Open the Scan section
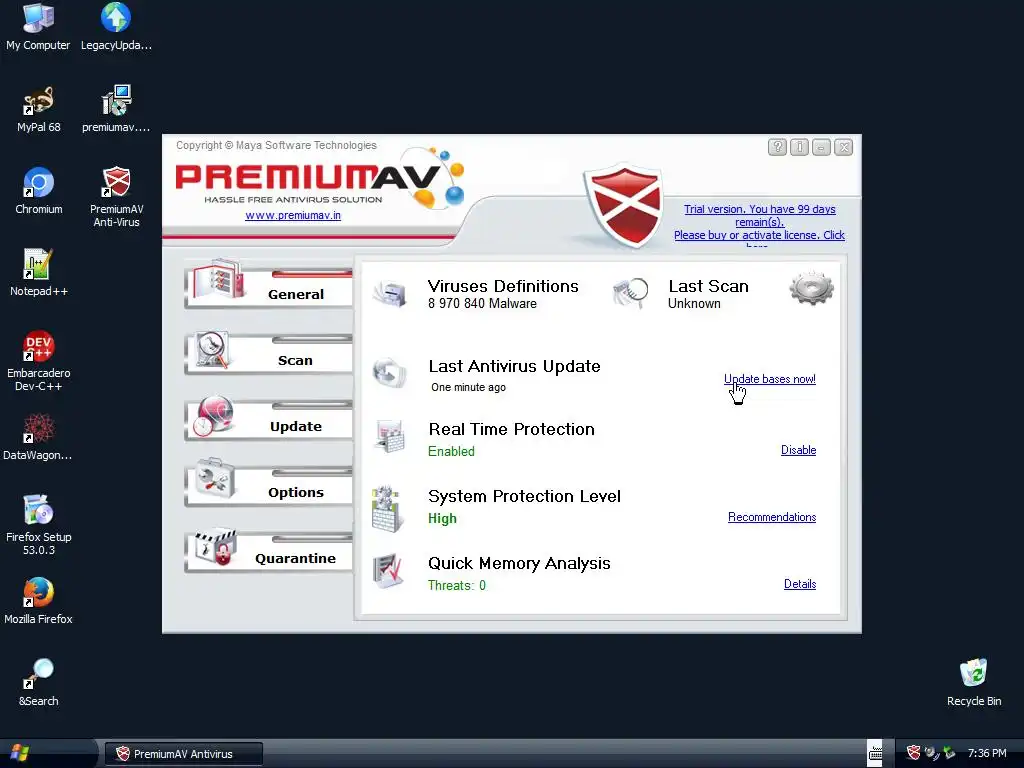Screen dimensions: 1024x768 click(x=269, y=353)
